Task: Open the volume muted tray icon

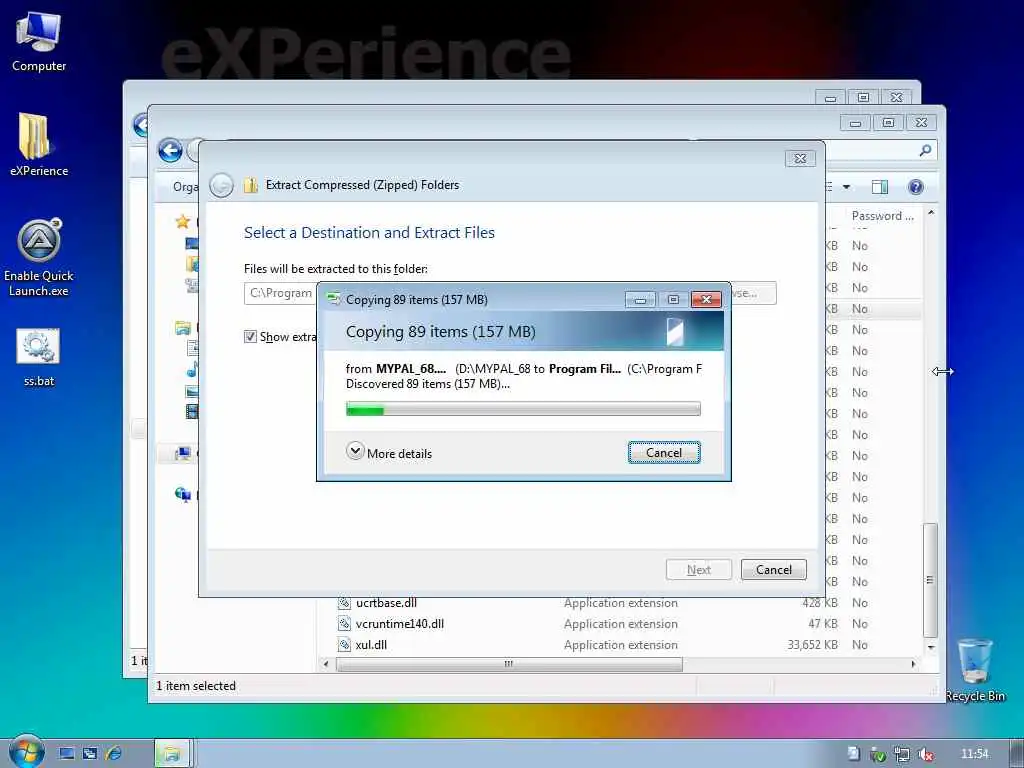Action: (925, 754)
